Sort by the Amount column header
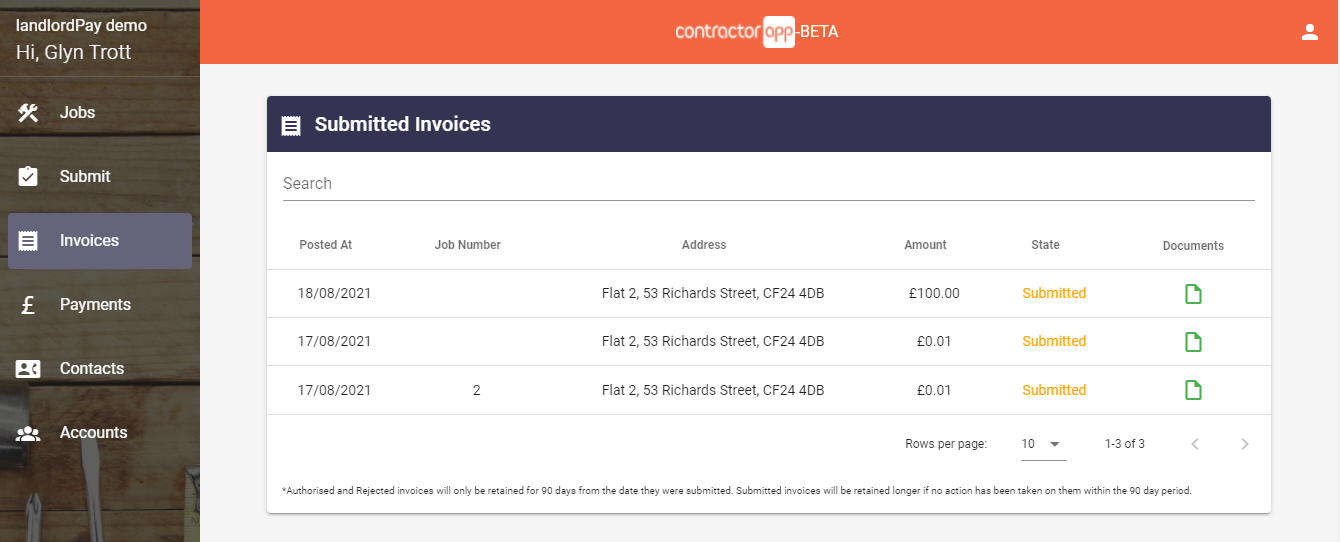Image resolution: width=1340 pixels, height=542 pixels. [925, 245]
